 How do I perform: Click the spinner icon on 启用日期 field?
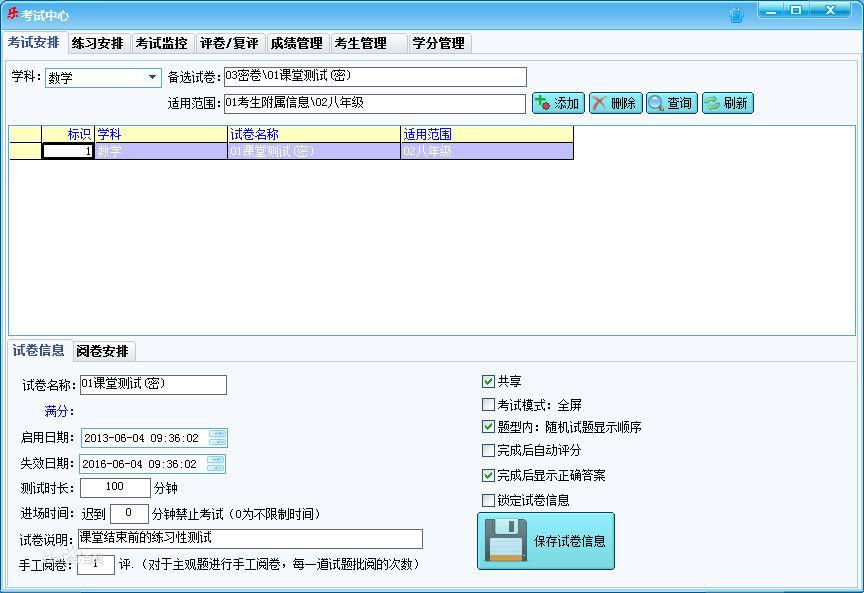(x=218, y=437)
